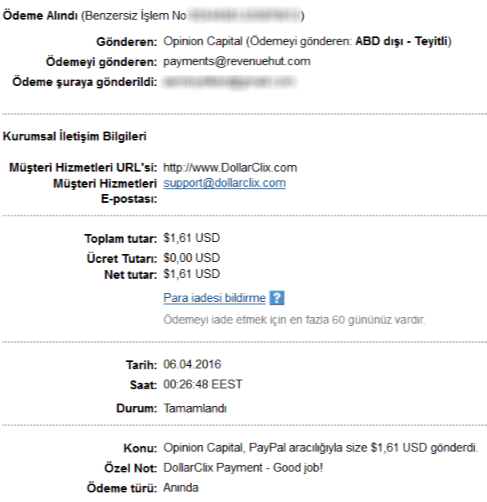Click the blurred recipient email address
The image size is (487, 502).
pyautogui.click(x=229, y=82)
